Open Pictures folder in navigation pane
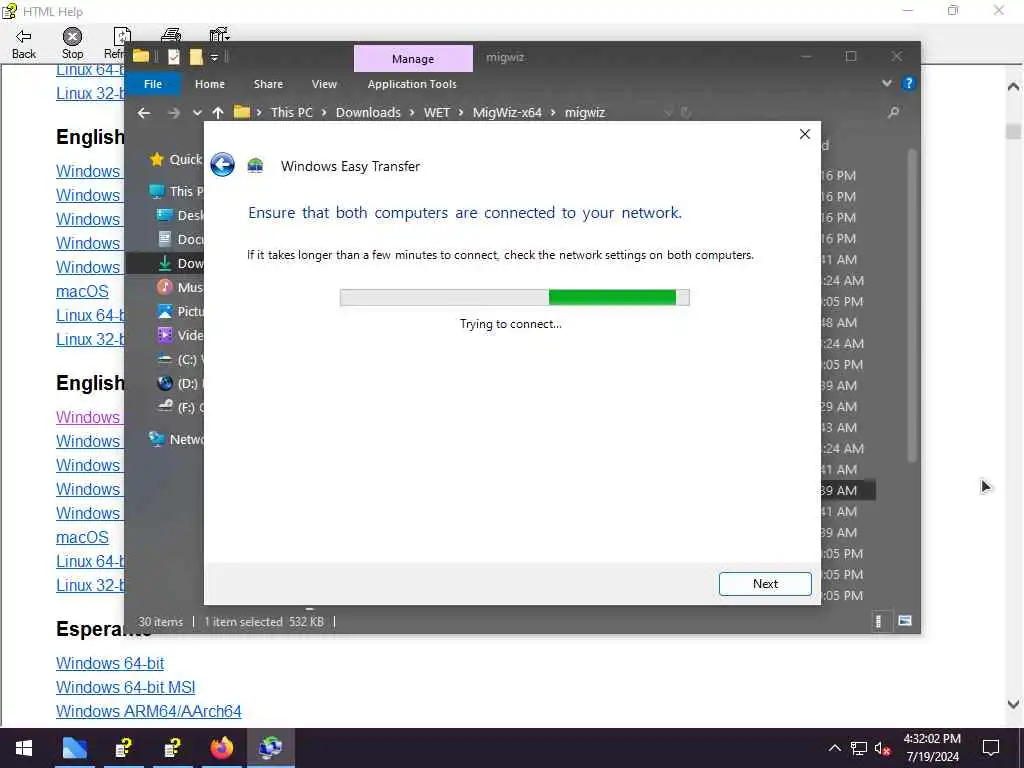Viewport: 1024px width, 768px height. click(180, 312)
